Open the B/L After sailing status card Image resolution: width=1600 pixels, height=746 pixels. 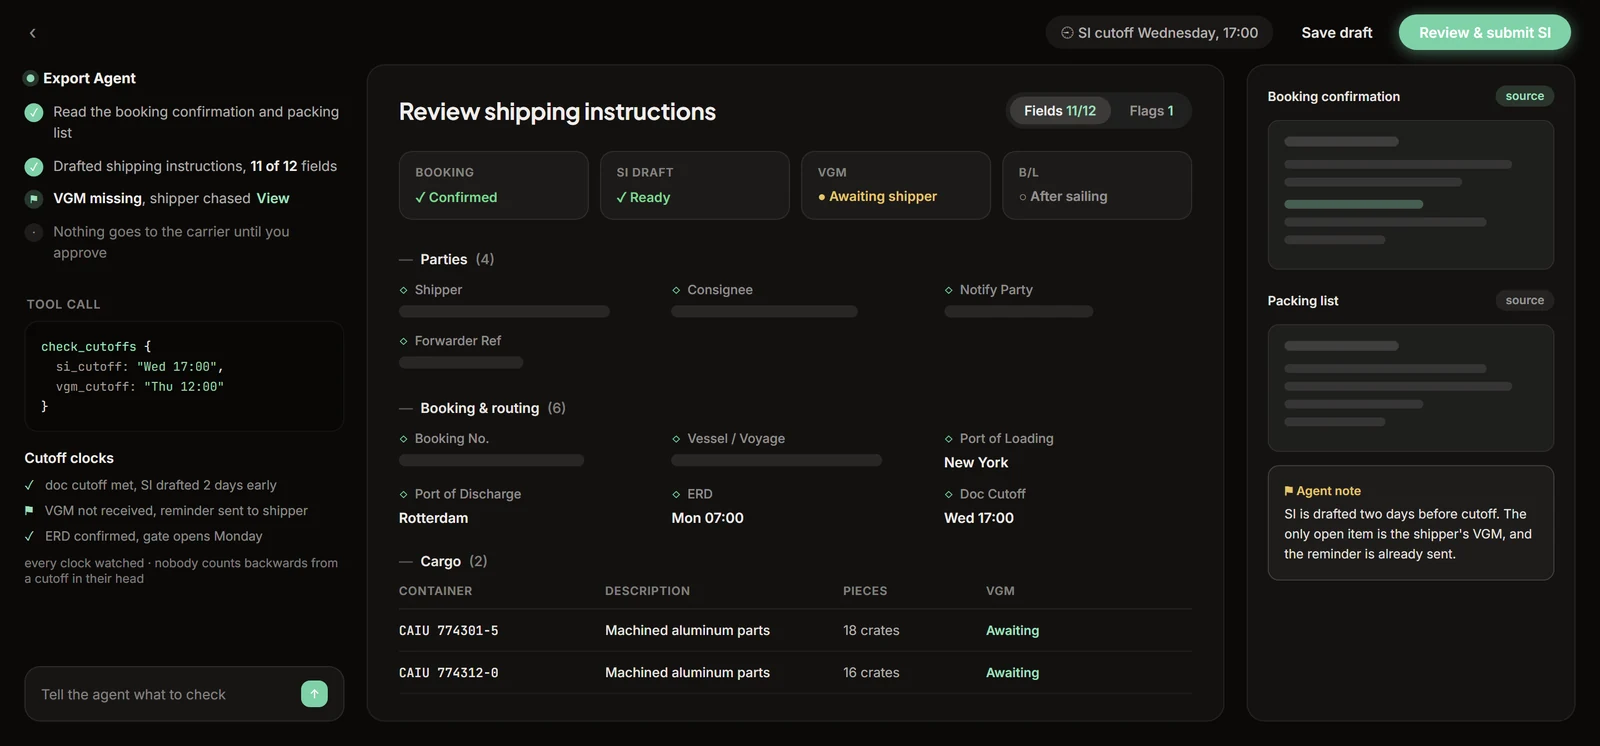(x=1097, y=185)
